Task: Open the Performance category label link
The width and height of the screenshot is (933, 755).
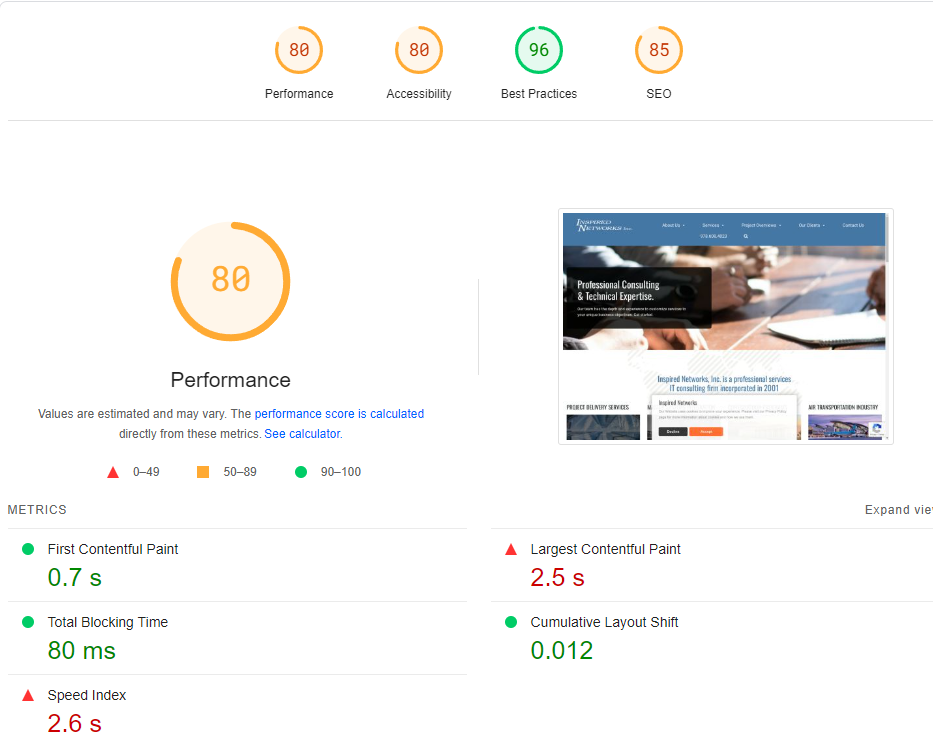Action: 299,93
